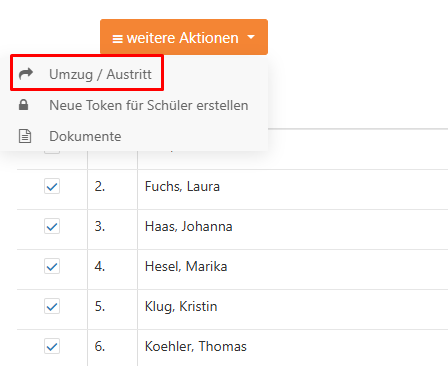
Task: Uncheck the checkbox for Fuchs, Laura
Action: click(x=52, y=186)
